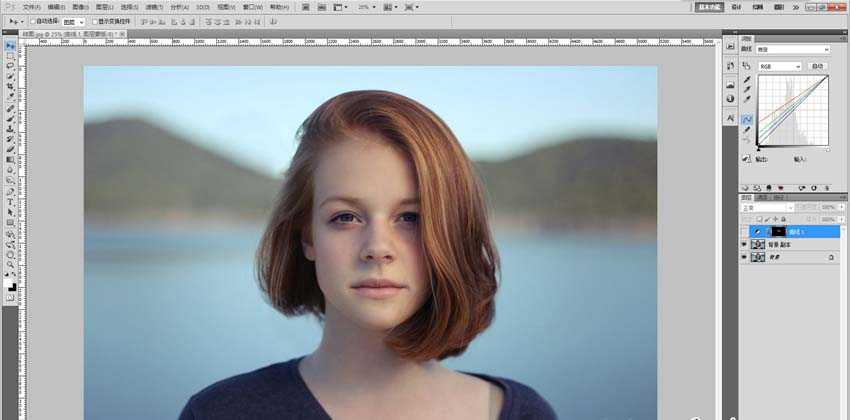The height and width of the screenshot is (420, 850).
Task: Click the Auto button in Curves panel
Action: 818,66
